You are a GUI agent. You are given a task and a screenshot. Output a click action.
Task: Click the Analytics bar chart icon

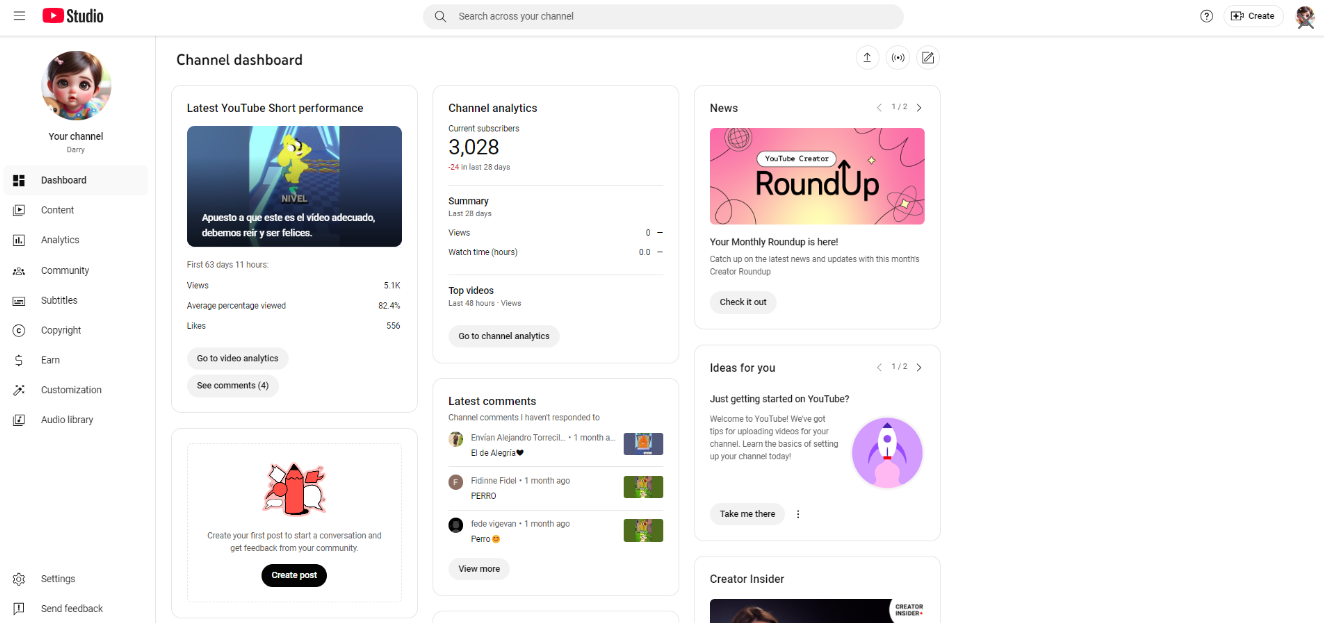[19, 240]
